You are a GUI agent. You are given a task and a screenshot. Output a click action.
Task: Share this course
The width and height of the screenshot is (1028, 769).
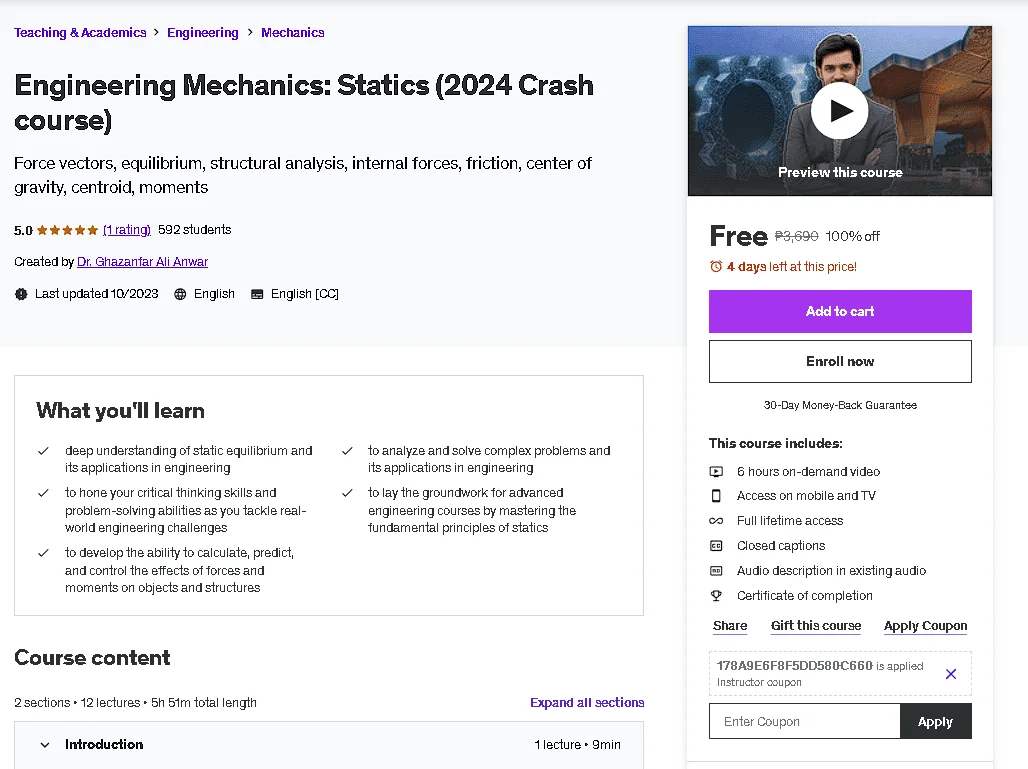730,625
